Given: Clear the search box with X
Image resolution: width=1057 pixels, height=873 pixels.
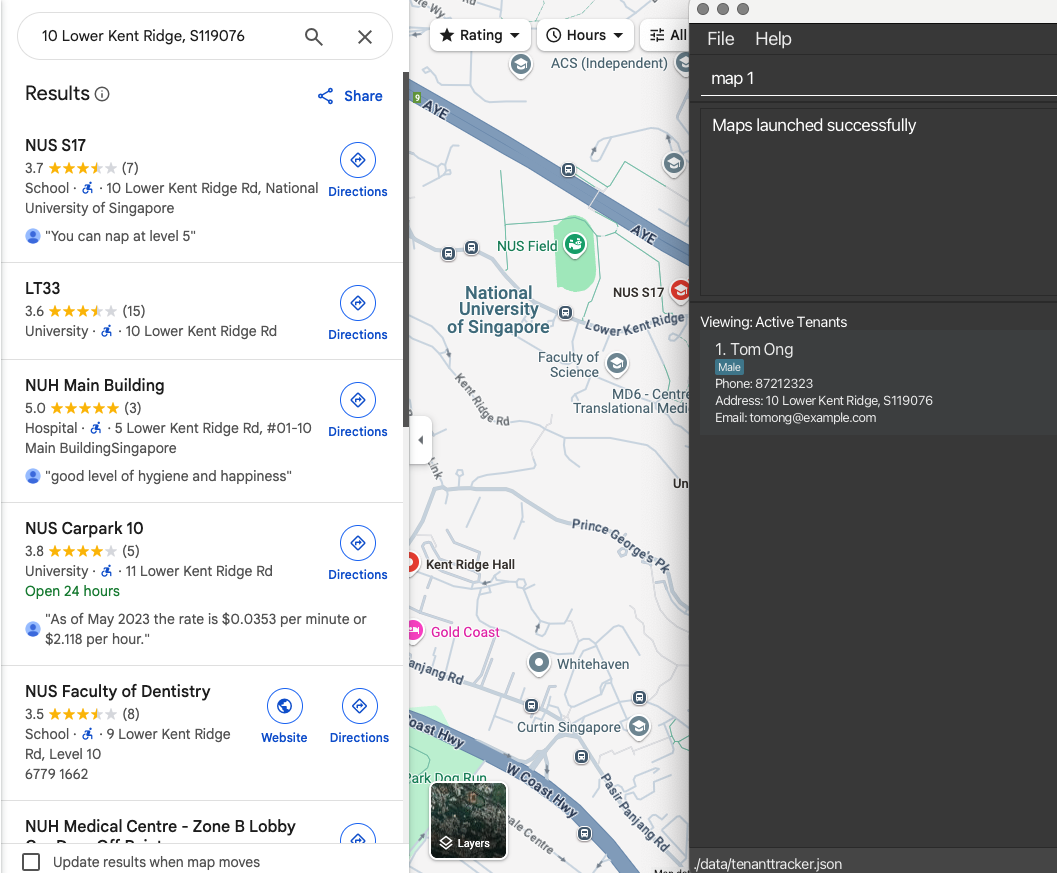Looking at the screenshot, I should (365, 36).
